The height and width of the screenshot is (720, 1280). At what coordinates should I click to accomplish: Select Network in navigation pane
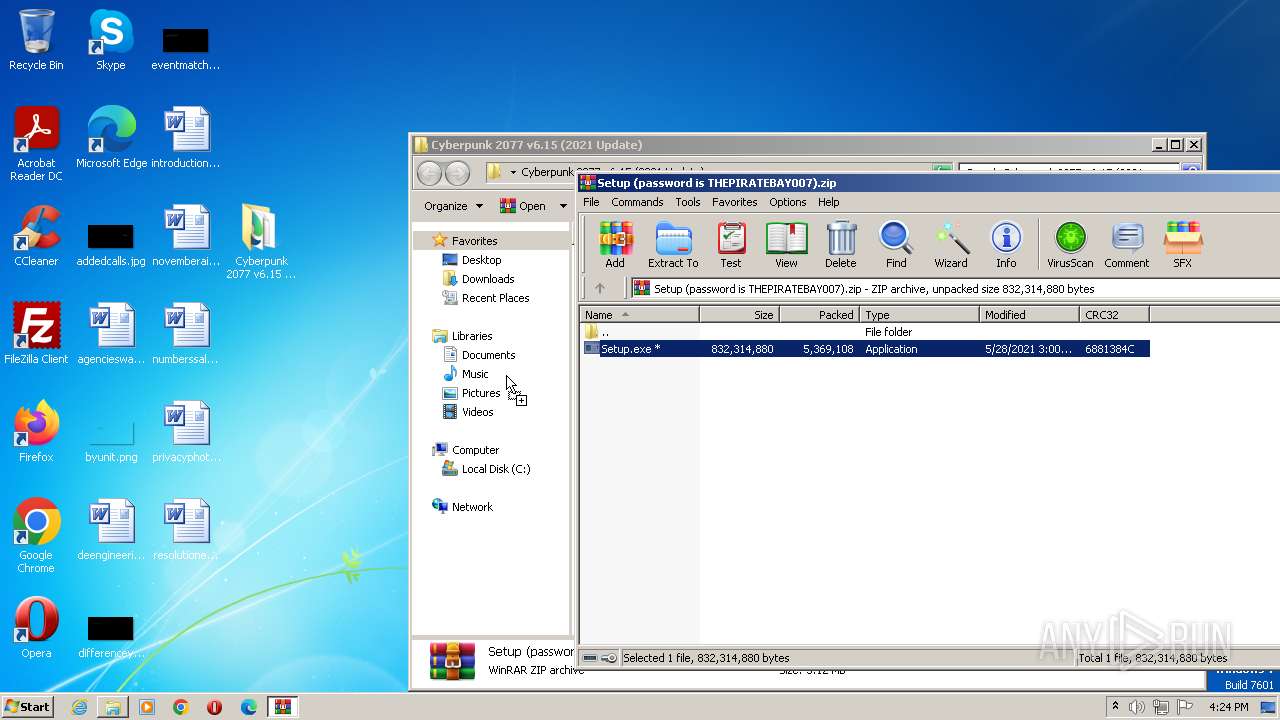point(472,507)
